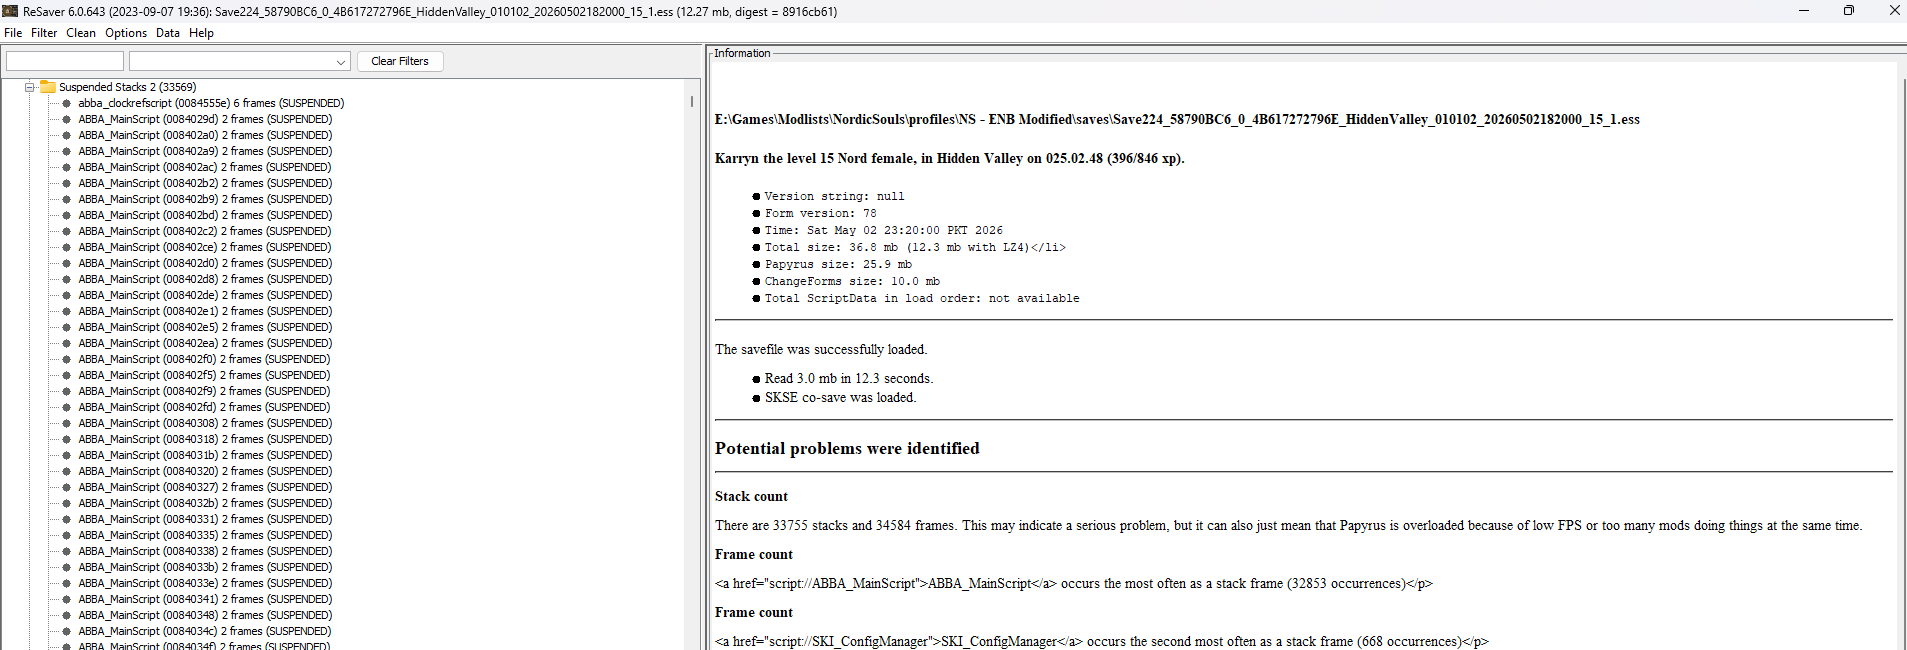Restore down the ReSaver window
The height and width of the screenshot is (650, 1907).
coord(1848,11)
